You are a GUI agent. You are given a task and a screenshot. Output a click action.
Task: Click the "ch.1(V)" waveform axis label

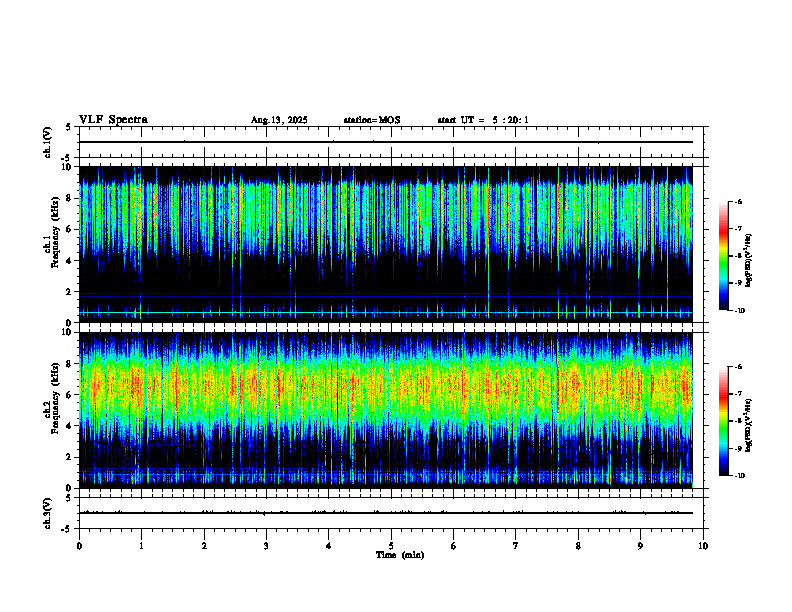pos(47,142)
